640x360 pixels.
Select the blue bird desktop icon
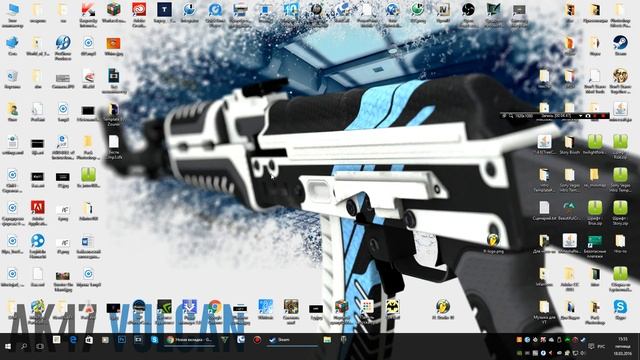12,42
